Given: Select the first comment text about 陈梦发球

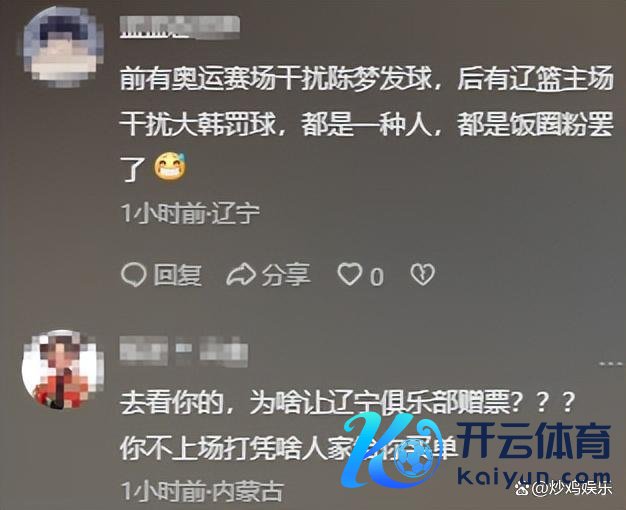Looking at the screenshot, I should 366,125.
